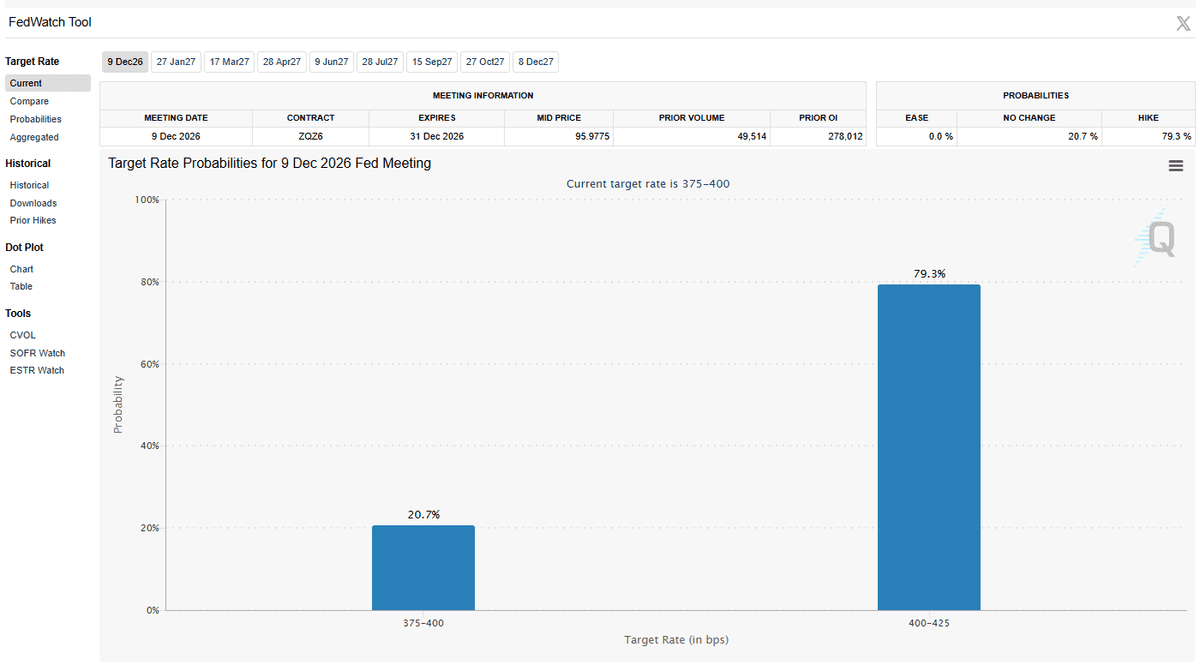Viewport: 1200px width, 664px height.
Task: Click the 9 Dec 2026 meeting date cell
Action: click(176, 136)
